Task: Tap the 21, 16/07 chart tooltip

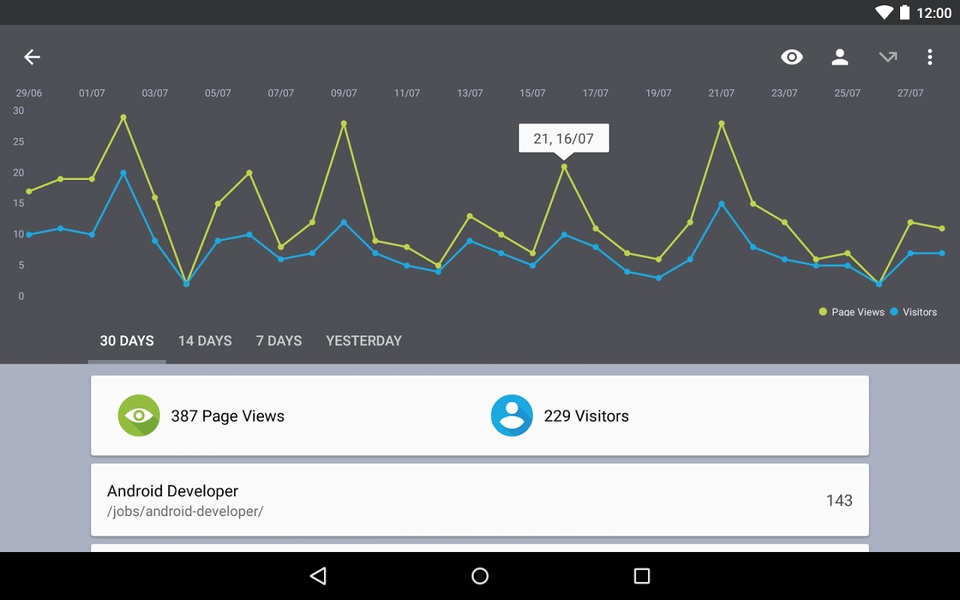Action: (564, 139)
